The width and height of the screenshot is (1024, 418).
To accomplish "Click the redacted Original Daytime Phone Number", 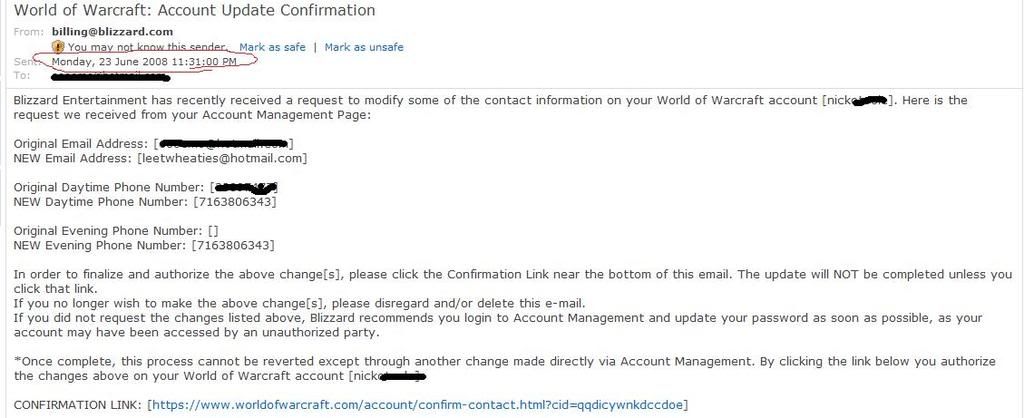I will click(246, 187).
